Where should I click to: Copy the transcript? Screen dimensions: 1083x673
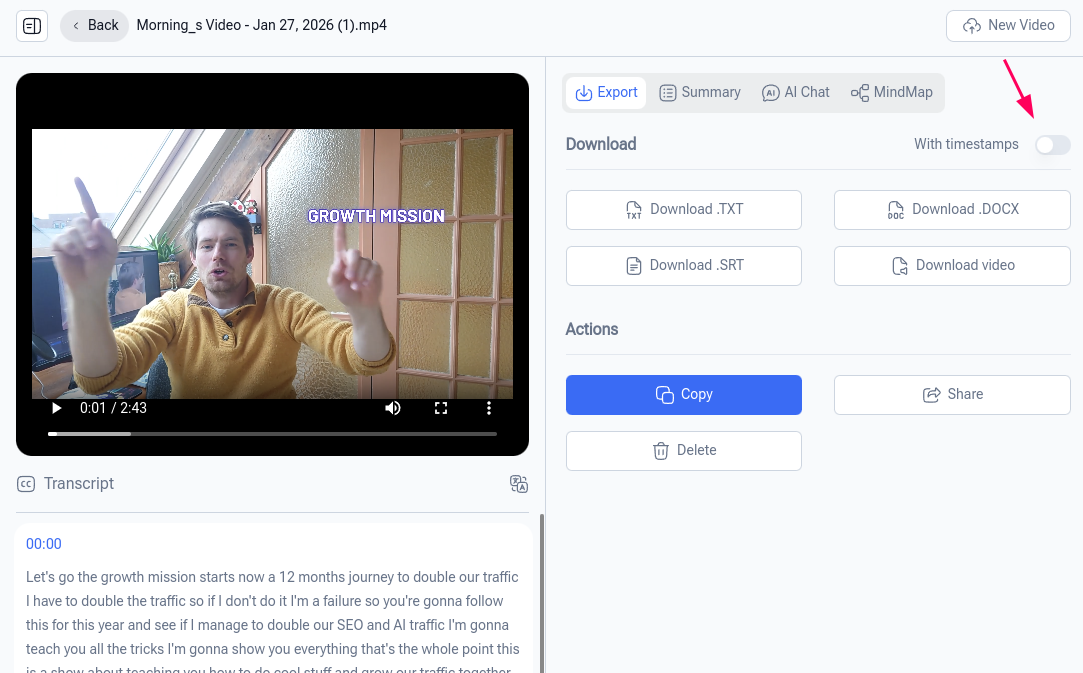coord(684,395)
